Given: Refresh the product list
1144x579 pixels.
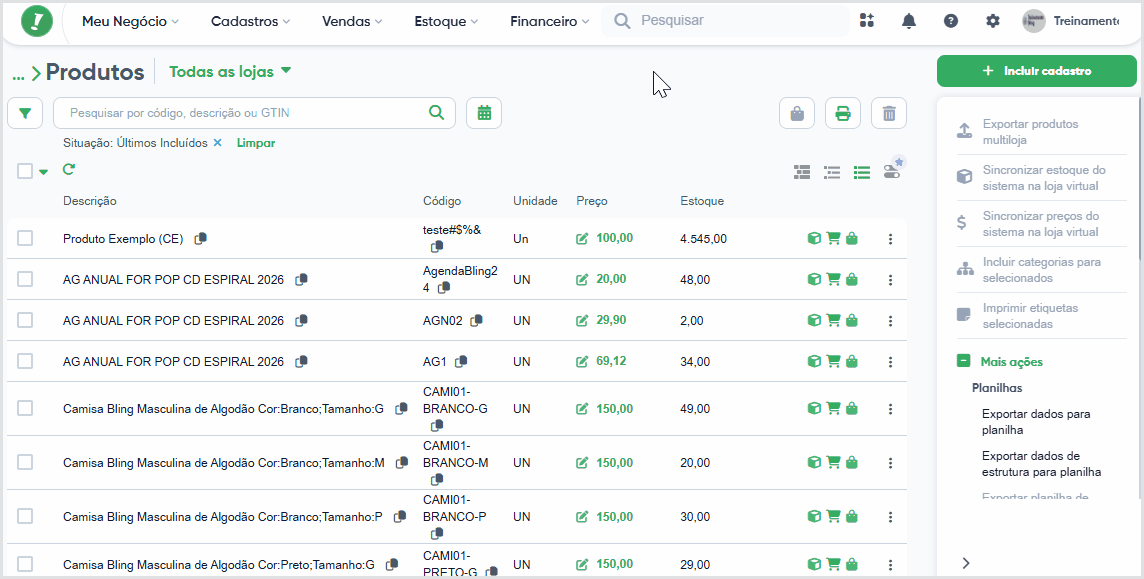Looking at the screenshot, I should (x=69, y=170).
